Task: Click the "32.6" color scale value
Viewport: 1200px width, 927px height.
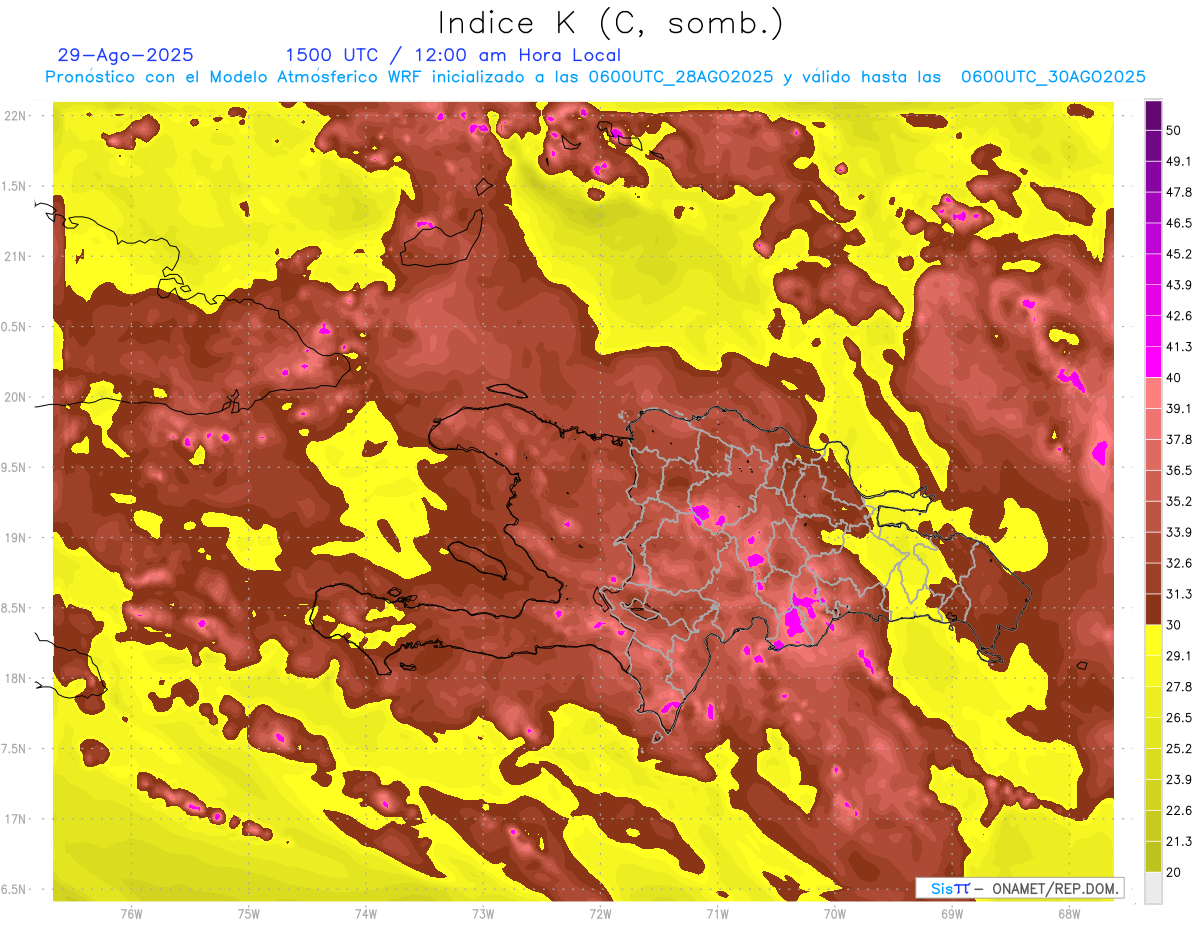Action: [1178, 563]
